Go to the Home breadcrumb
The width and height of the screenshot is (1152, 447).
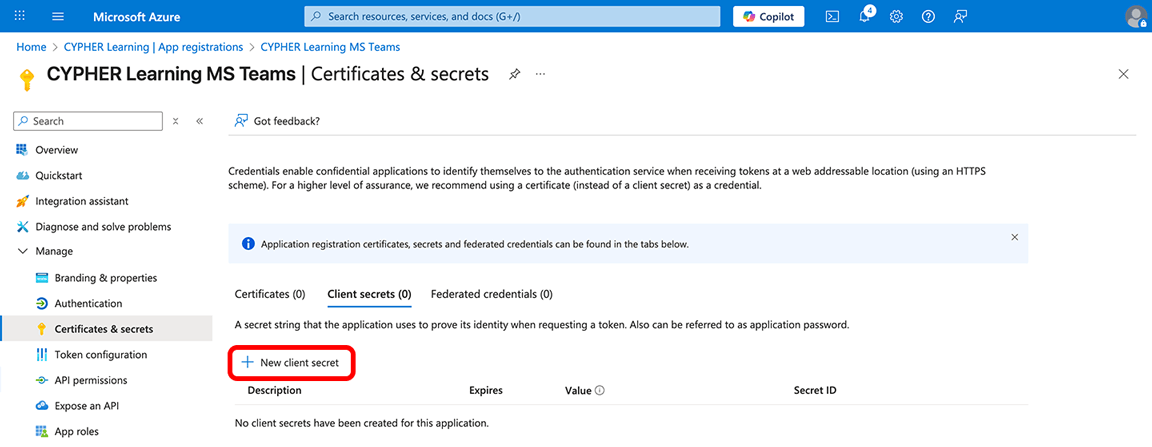(31, 47)
